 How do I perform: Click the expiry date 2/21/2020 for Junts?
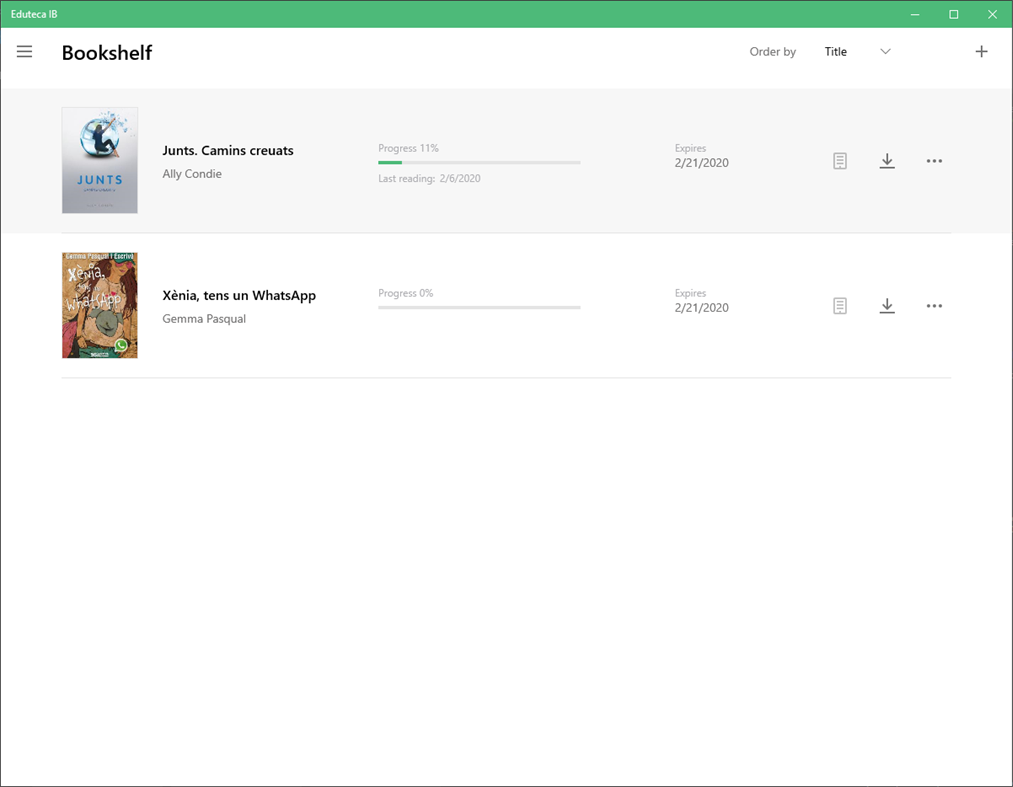pos(701,162)
